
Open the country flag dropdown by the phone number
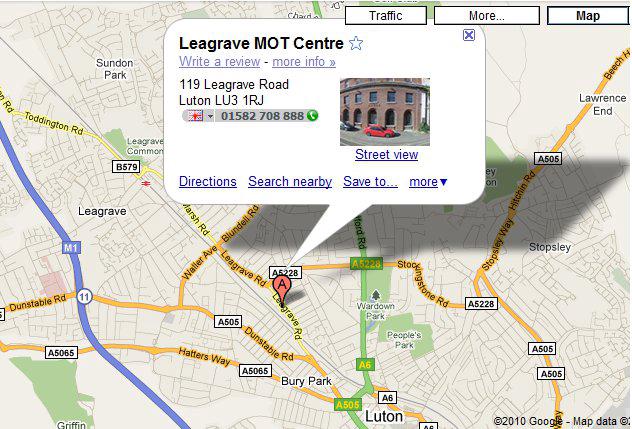[198, 116]
